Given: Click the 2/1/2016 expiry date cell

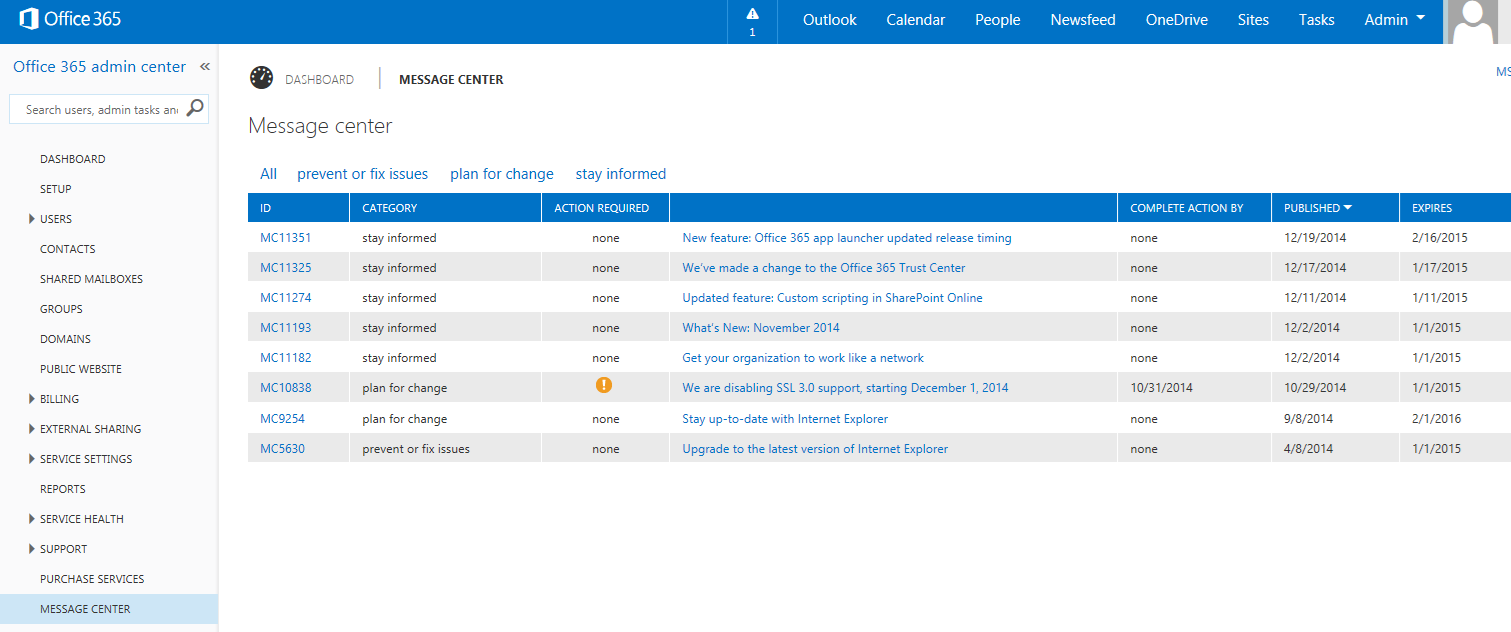Looking at the screenshot, I should point(1436,419).
